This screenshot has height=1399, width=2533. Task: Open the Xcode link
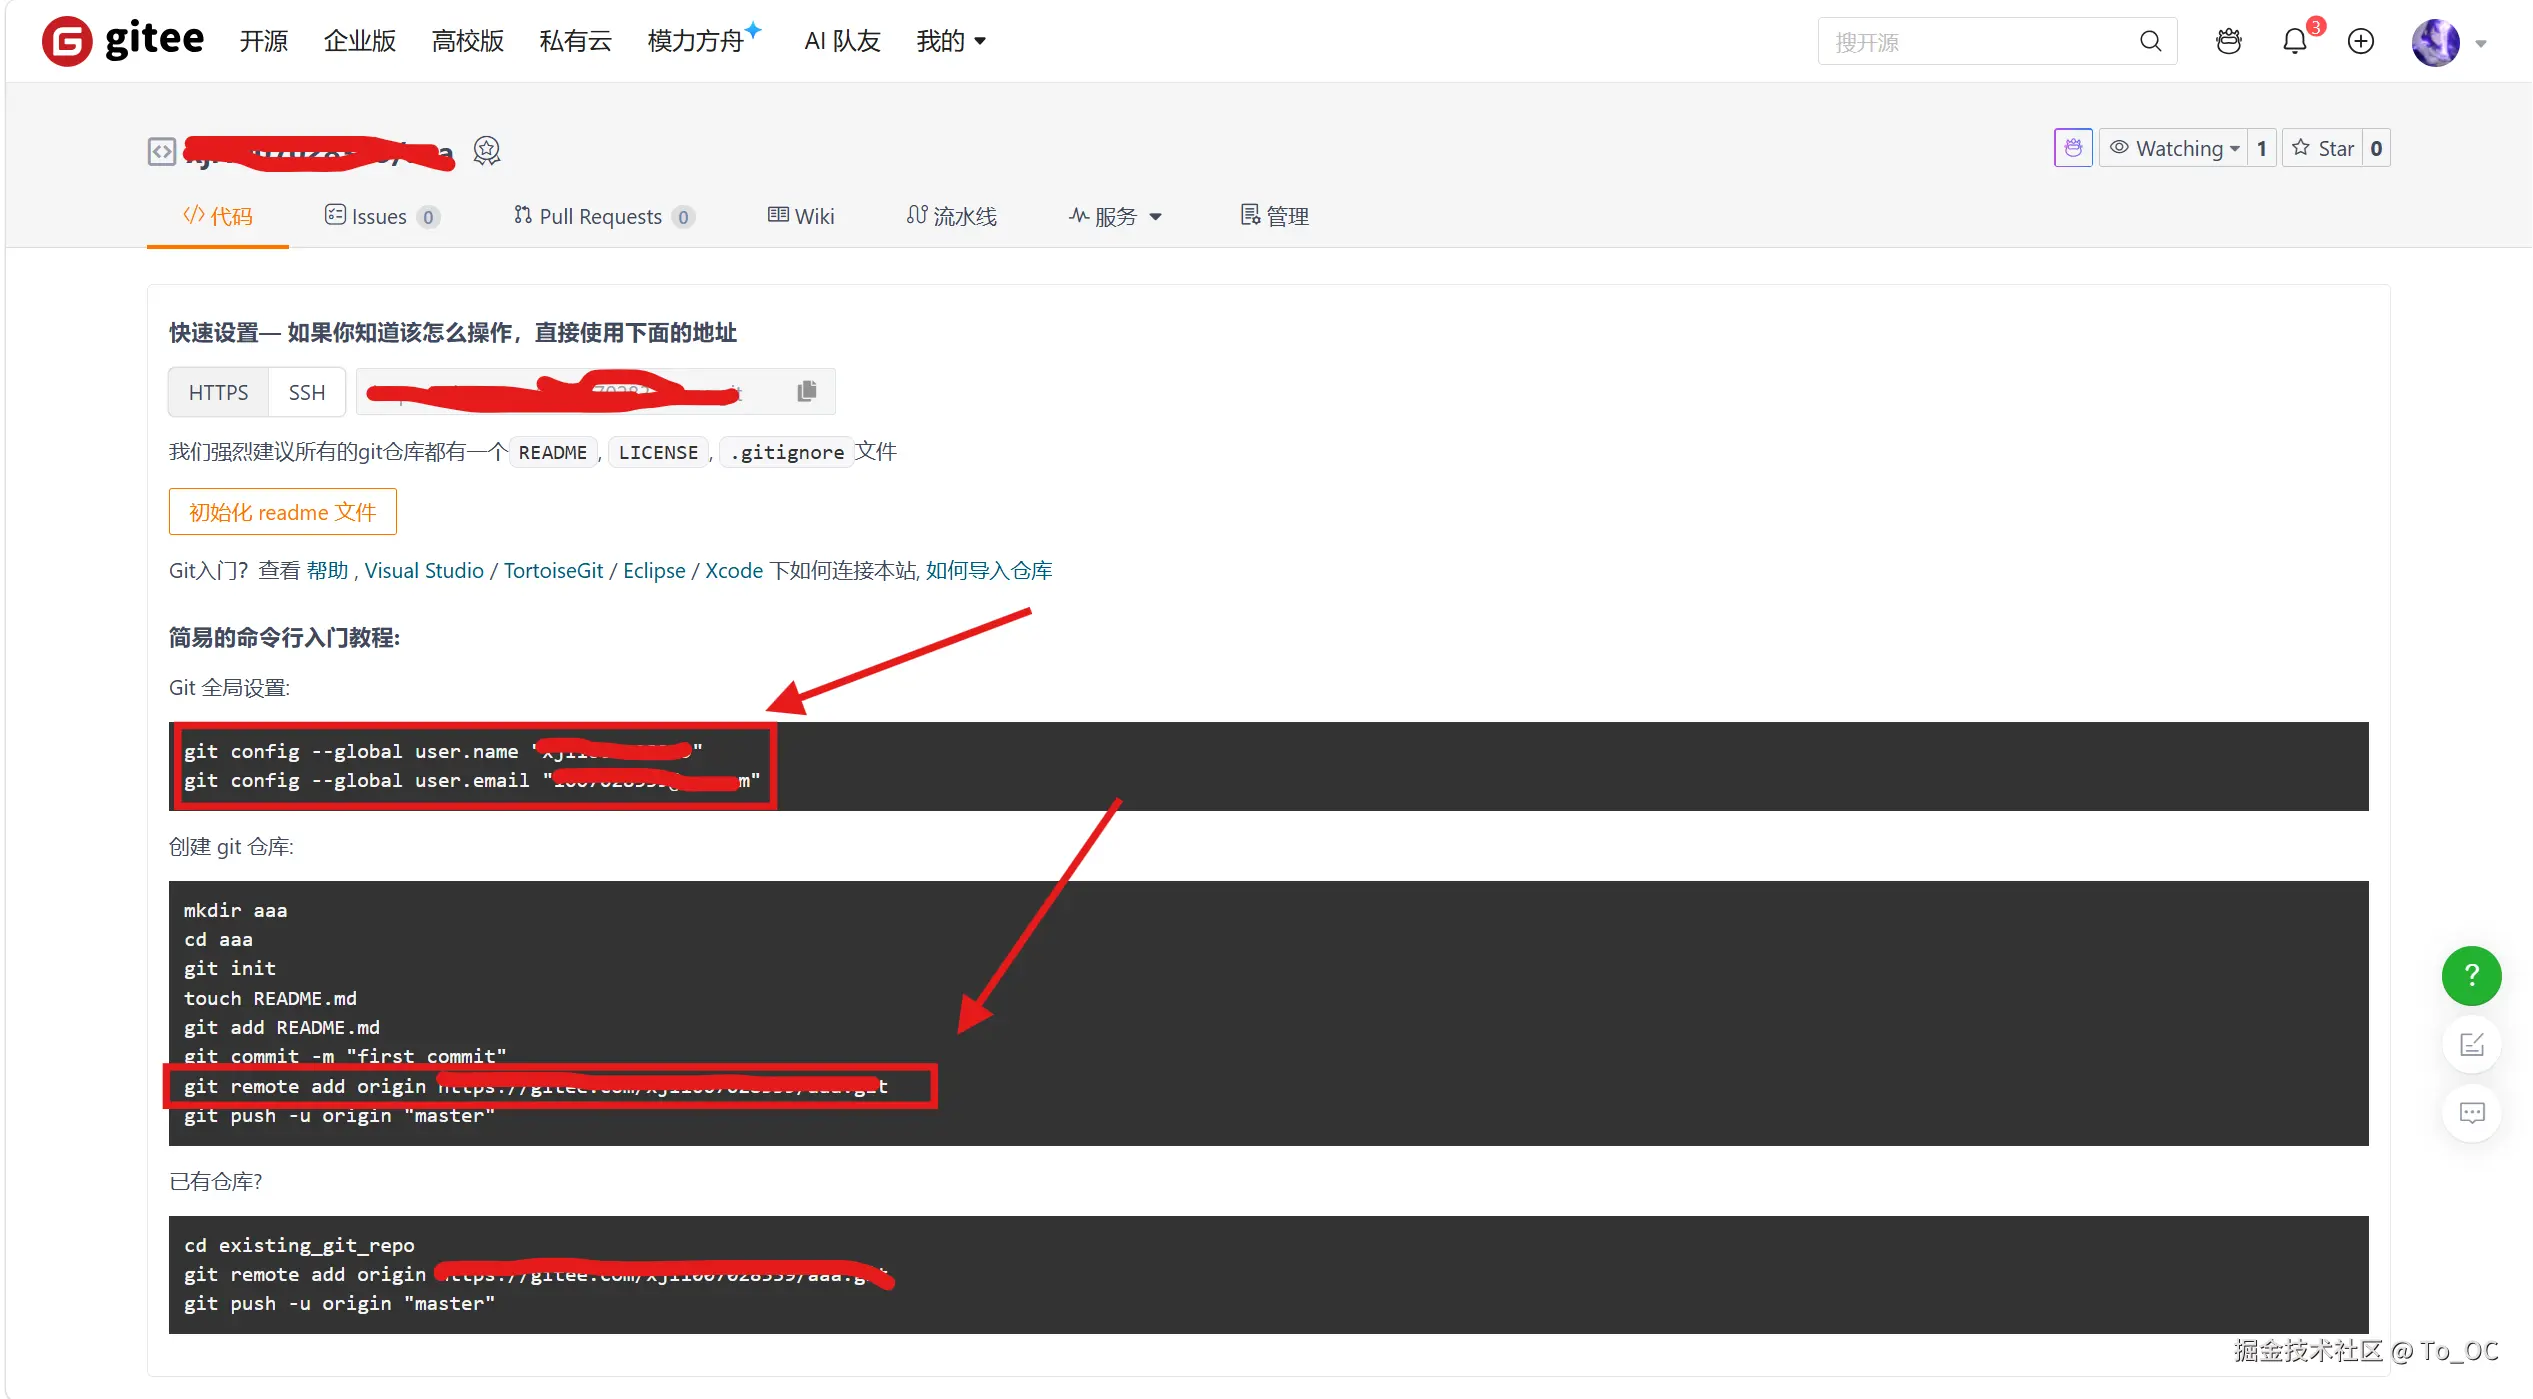click(734, 570)
